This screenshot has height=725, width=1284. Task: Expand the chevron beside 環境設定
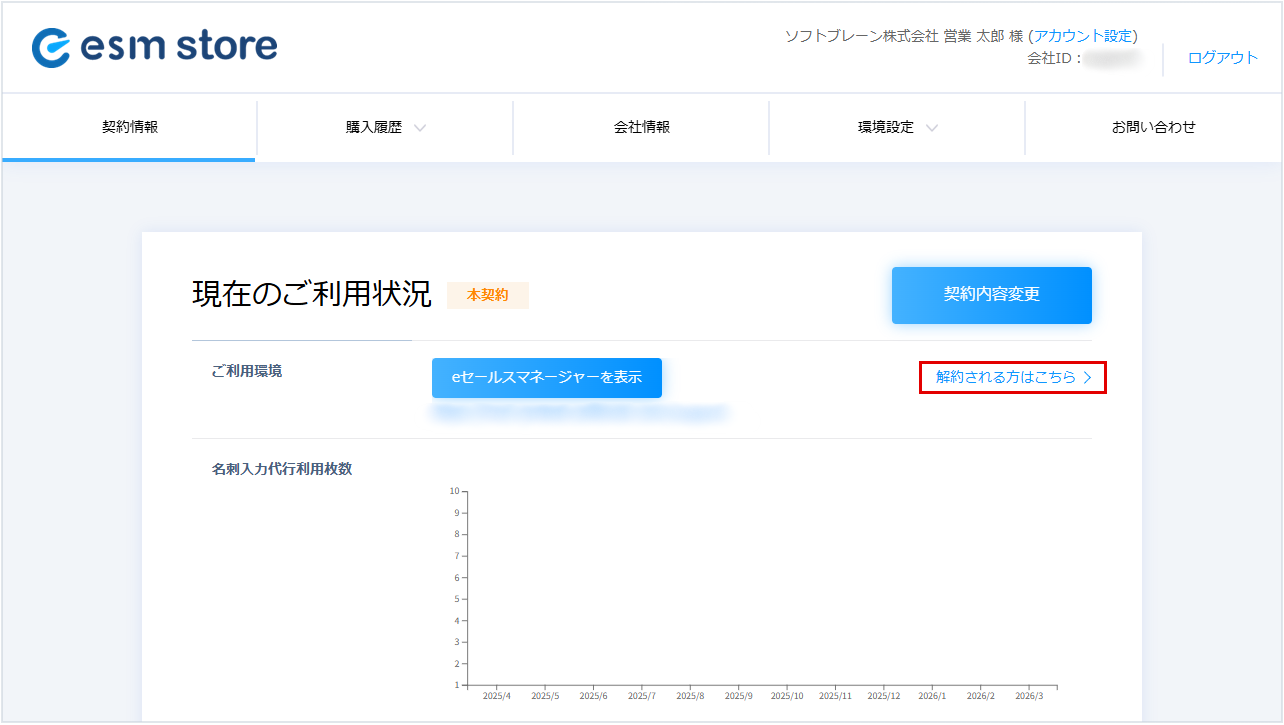[932, 128]
